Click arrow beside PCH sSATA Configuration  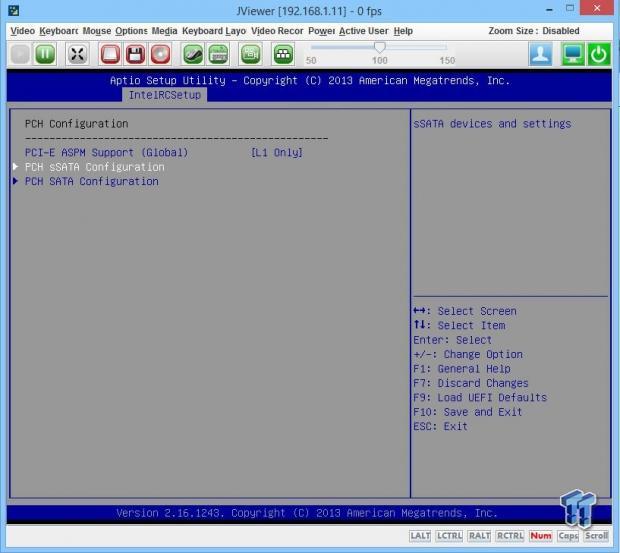[15, 167]
